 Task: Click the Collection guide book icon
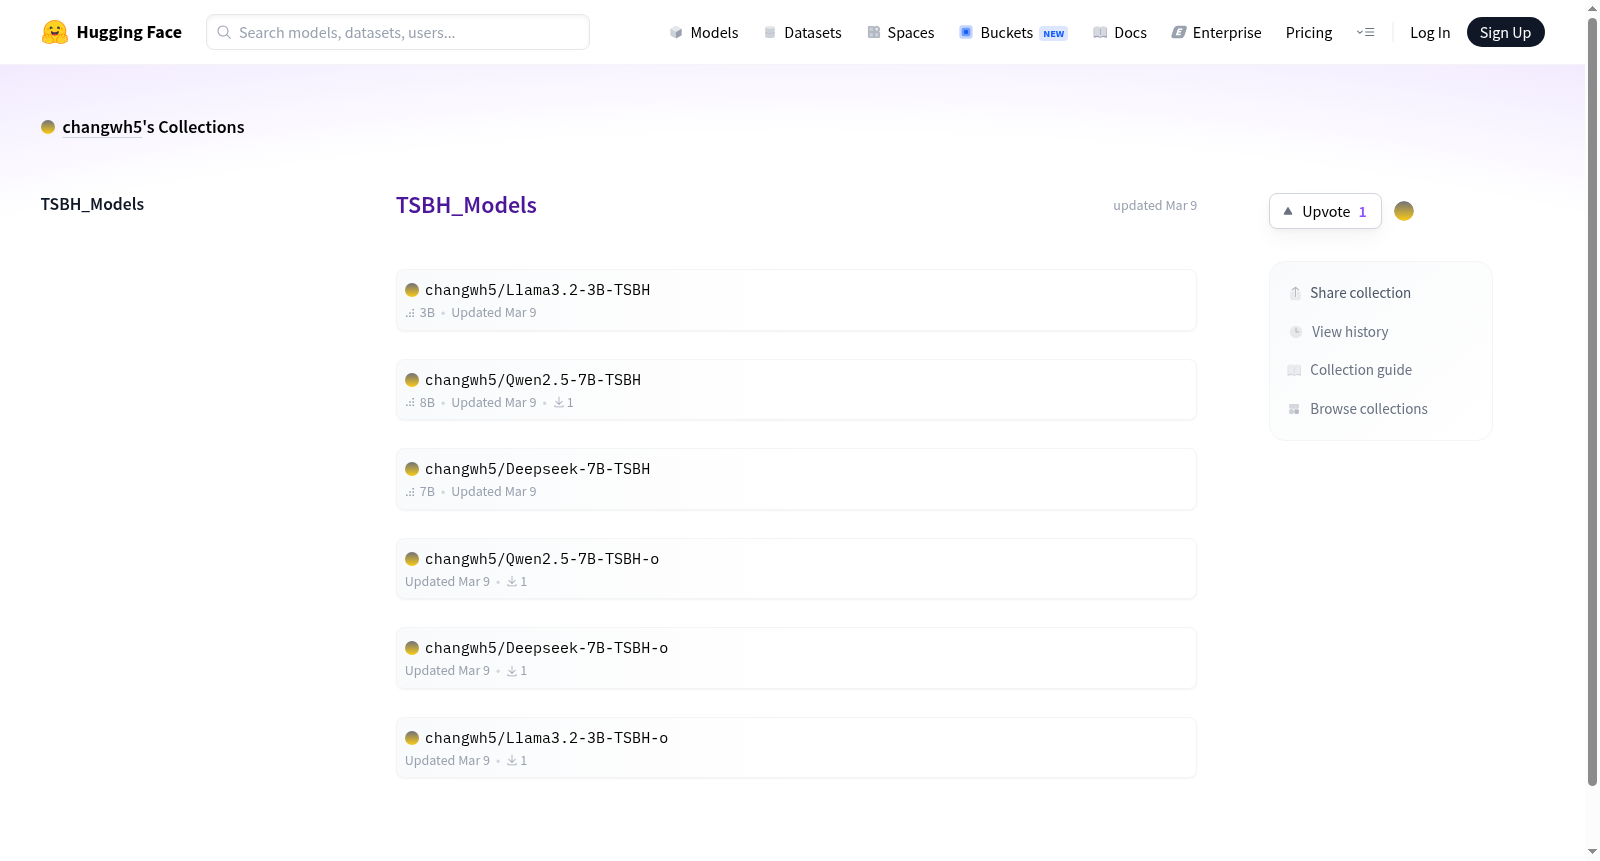[1294, 370]
